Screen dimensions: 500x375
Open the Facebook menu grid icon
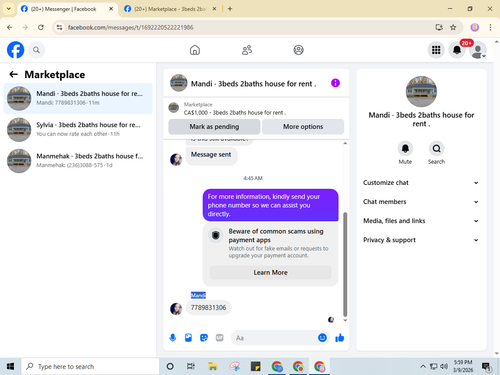(436, 50)
